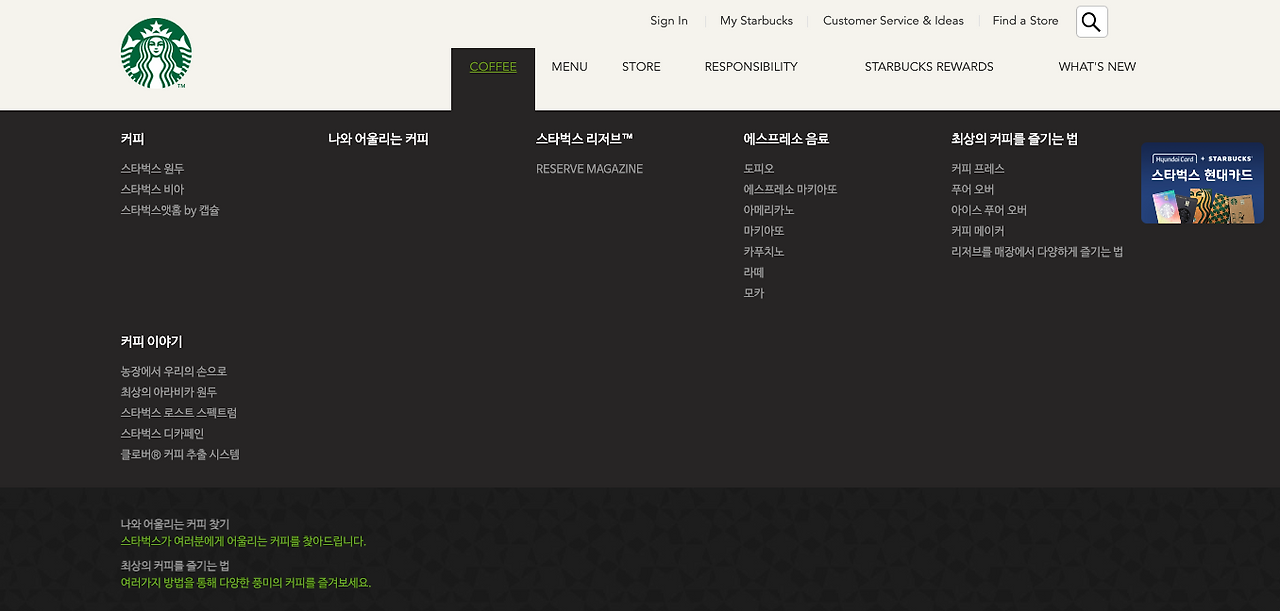Screen dimensions: 1280x611
Task: Open the MENU navigation tab
Action: click(569, 67)
